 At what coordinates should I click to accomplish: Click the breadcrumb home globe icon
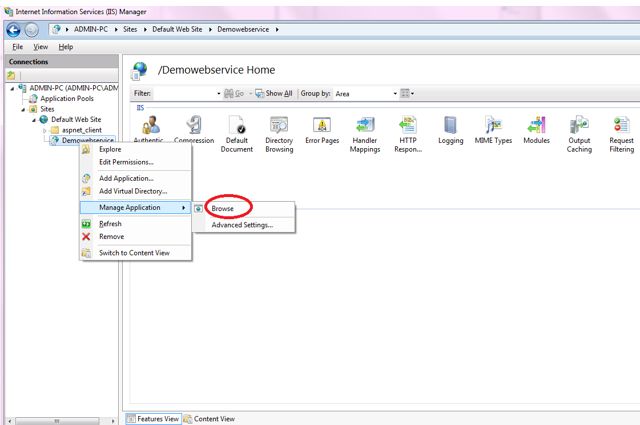pos(56,29)
